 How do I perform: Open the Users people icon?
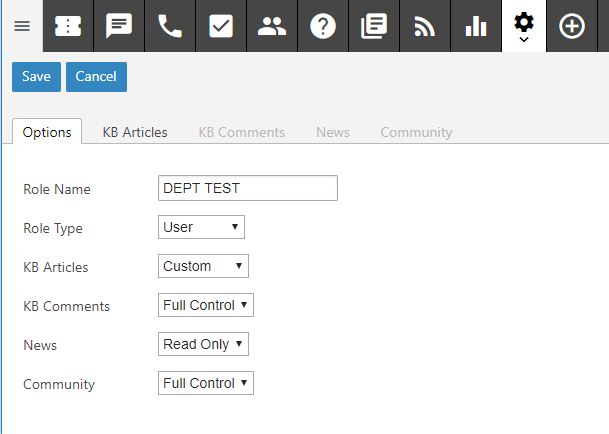point(271,27)
